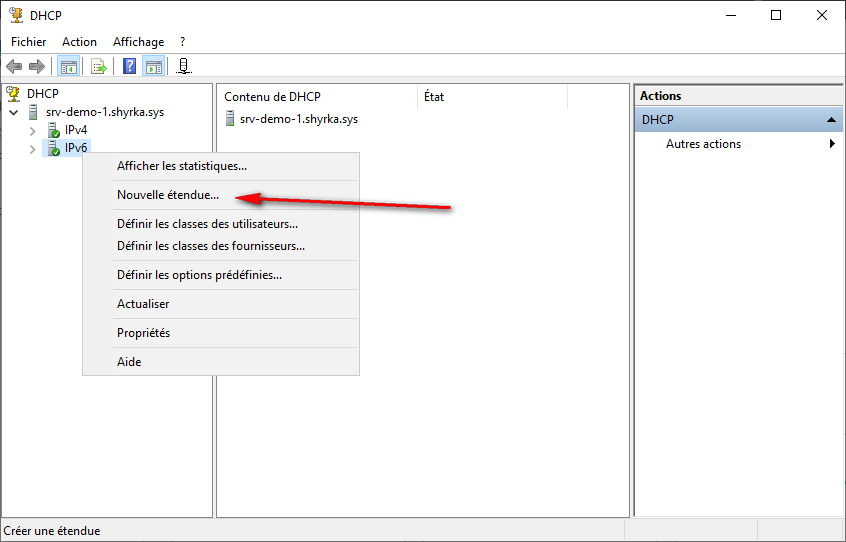Expand the IPv4 node chevron
This screenshot has height=542, width=846.
[x=32, y=130]
